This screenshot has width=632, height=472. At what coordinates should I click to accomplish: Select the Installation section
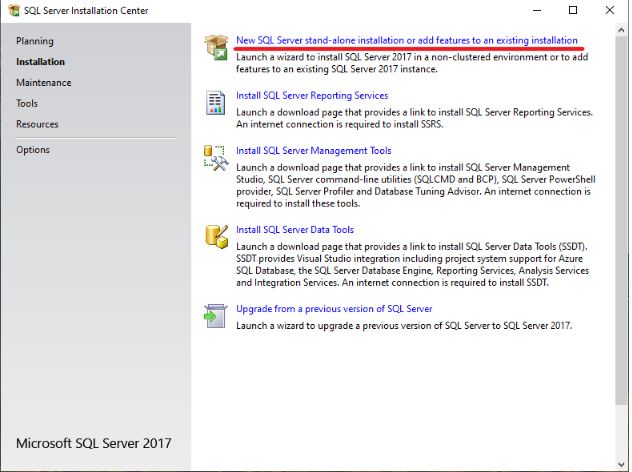coord(40,62)
